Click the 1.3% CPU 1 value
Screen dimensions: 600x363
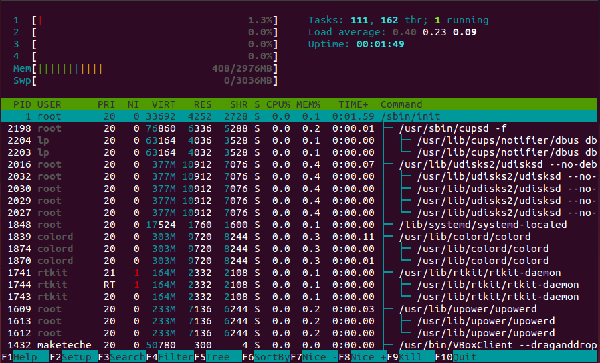click(261, 20)
